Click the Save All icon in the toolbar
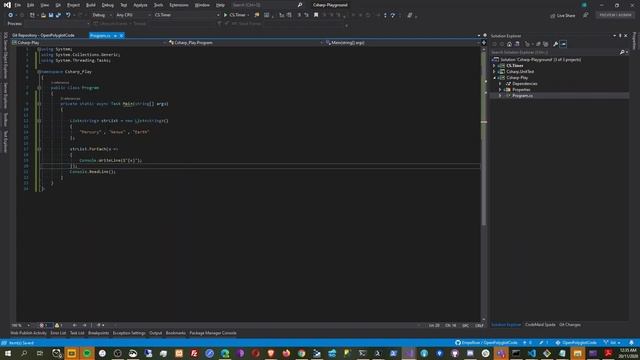640x360 pixels. coord(58,15)
